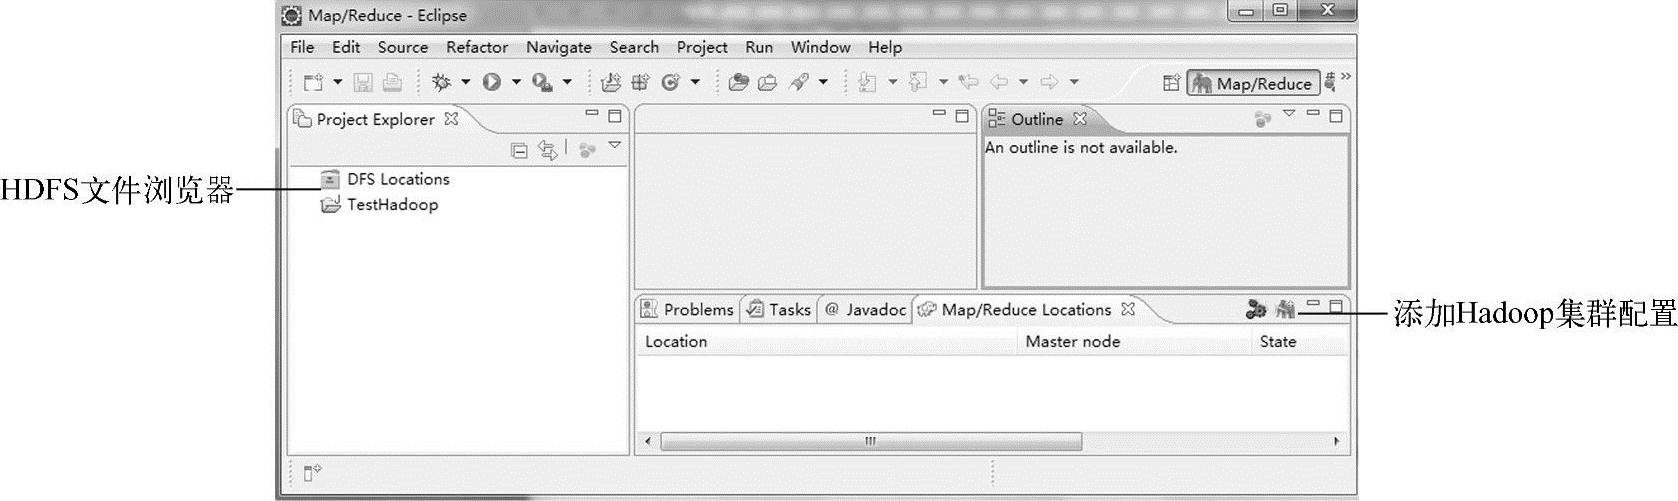Click the Open Type toolbar icon
Viewport: 1678px width, 501px height.
click(x=738, y=82)
